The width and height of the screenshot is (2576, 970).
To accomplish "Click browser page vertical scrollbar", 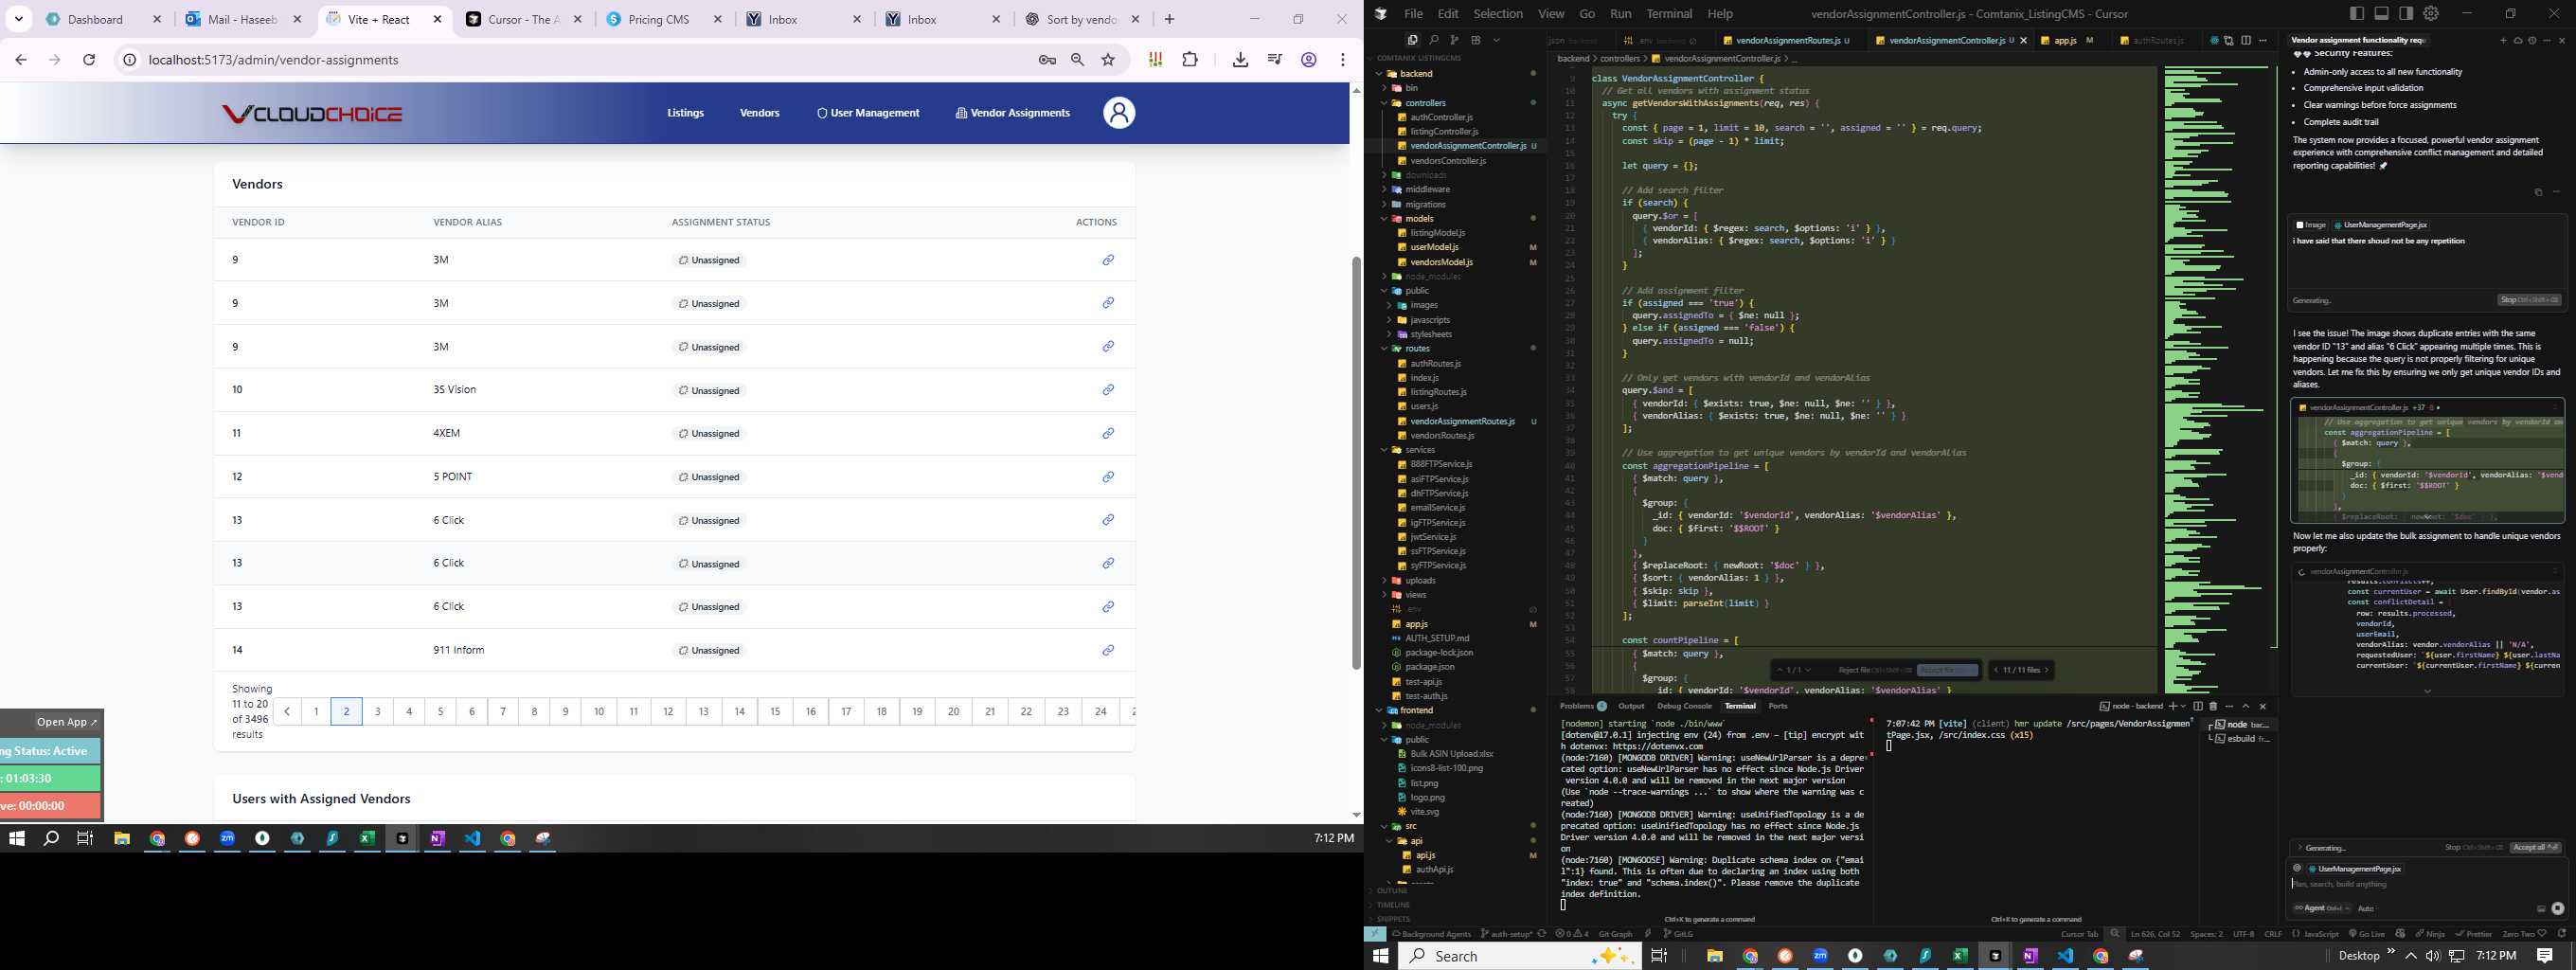I will [1356, 463].
